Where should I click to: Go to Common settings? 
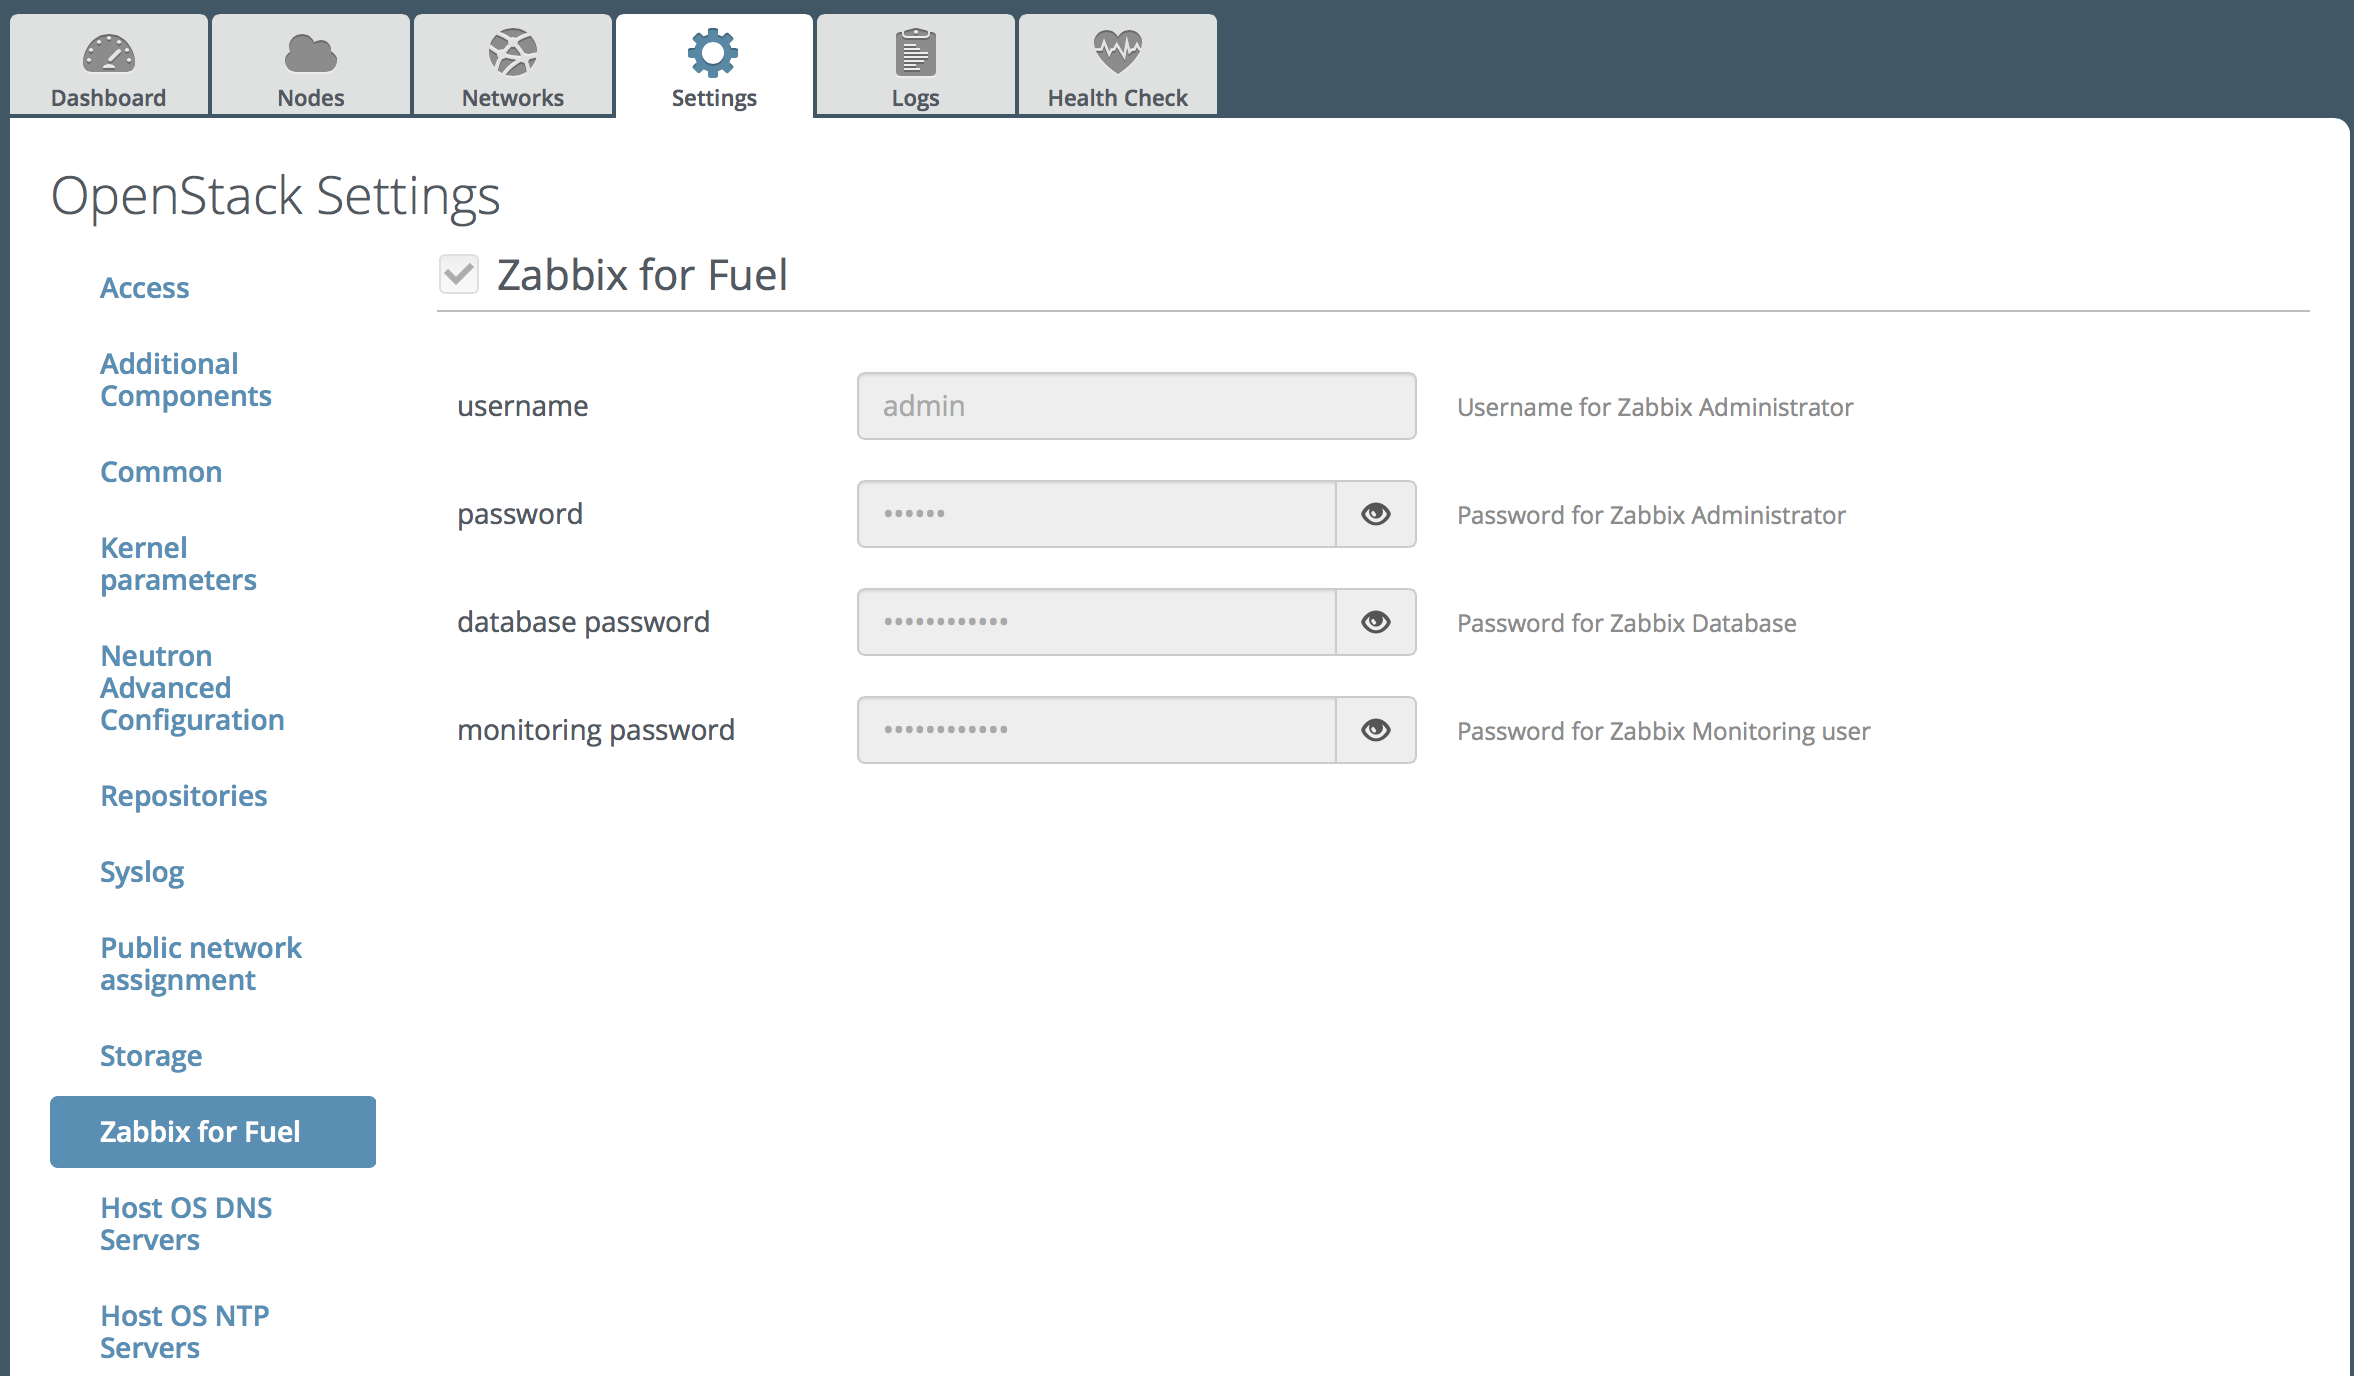click(x=161, y=472)
